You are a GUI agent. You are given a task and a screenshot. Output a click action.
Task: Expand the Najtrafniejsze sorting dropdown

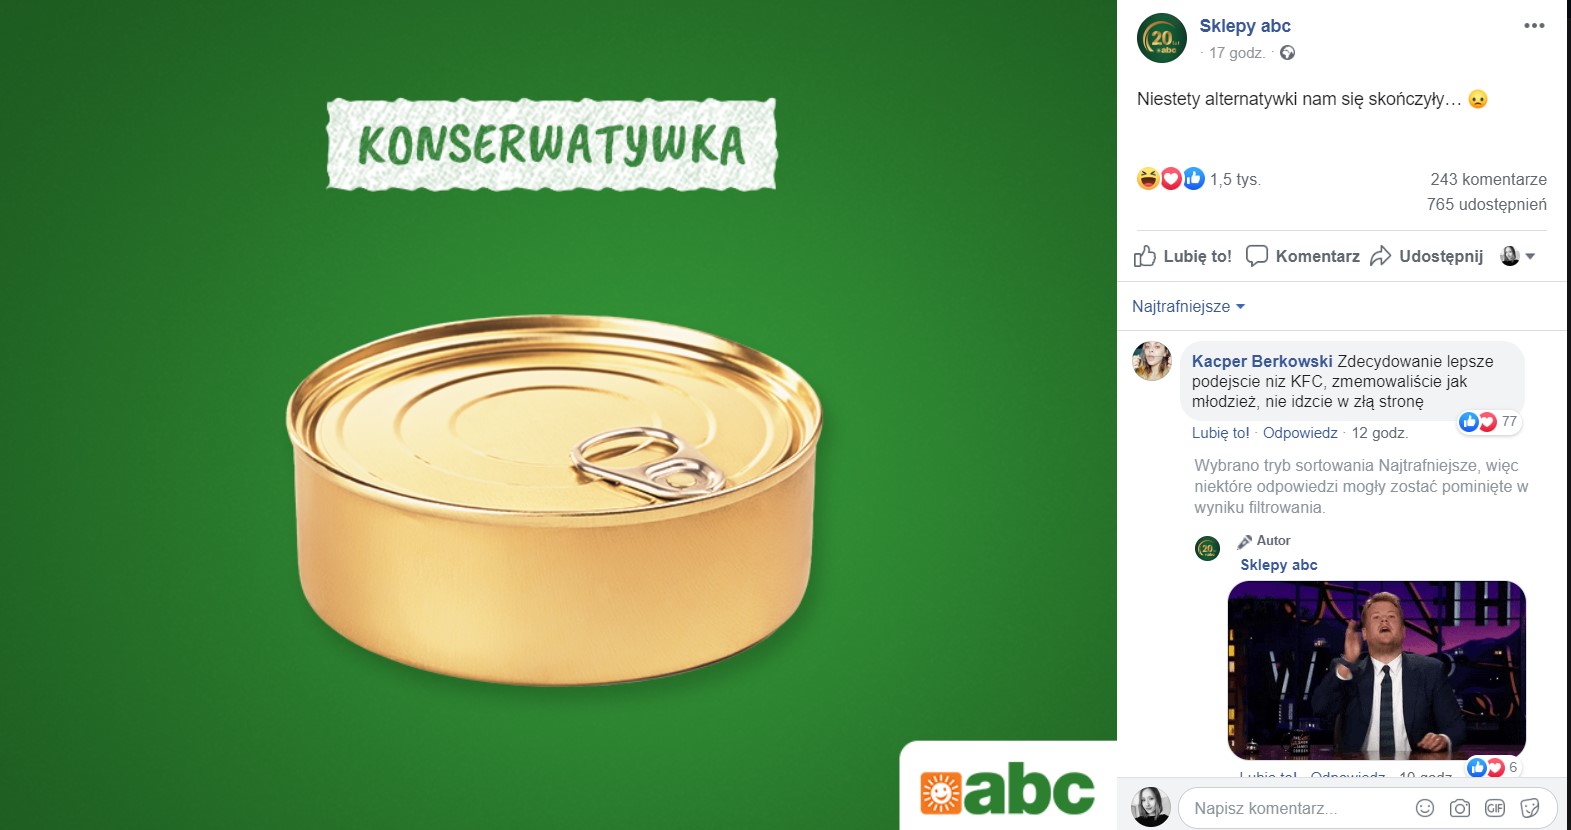pyautogui.click(x=1188, y=306)
